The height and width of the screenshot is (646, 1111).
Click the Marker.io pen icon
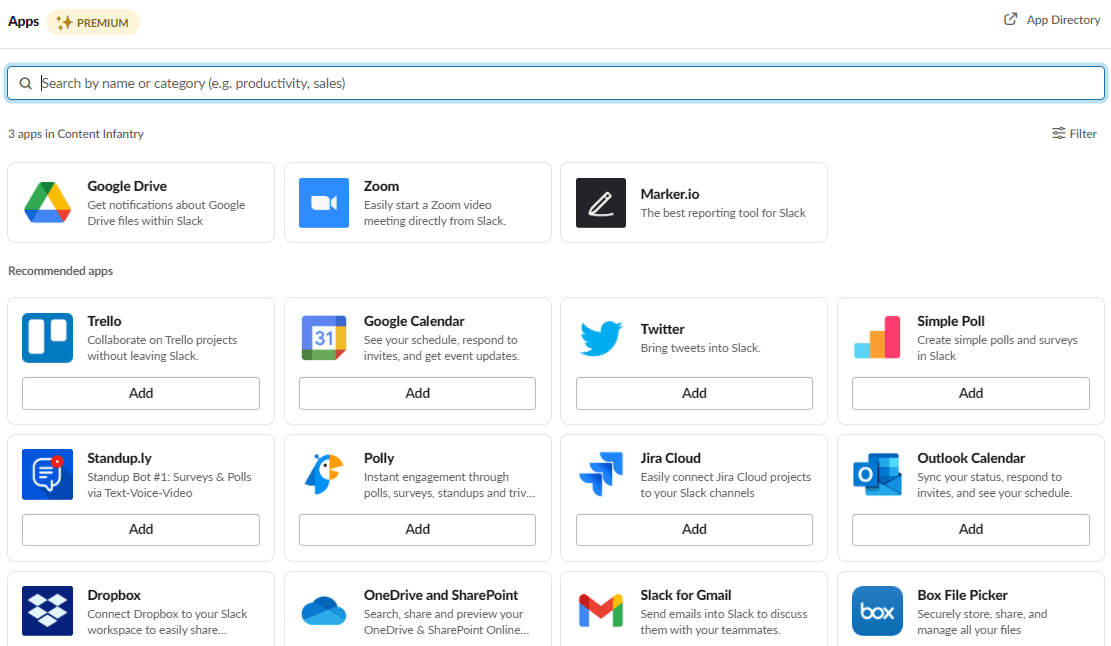point(601,203)
